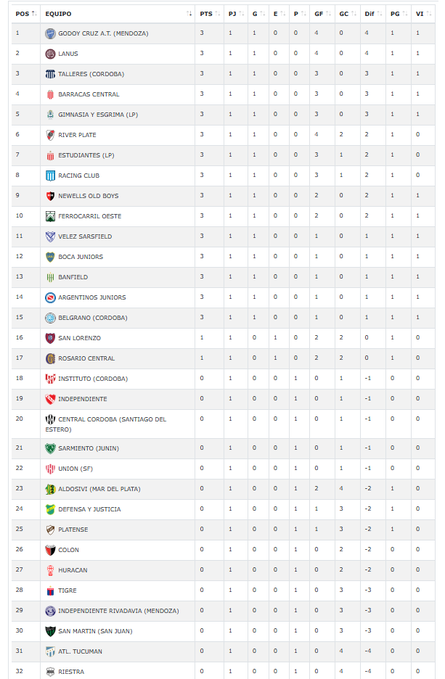Select the RIESTRA row at table bottom
The height and width of the screenshot is (679, 445).
click(223, 671)
